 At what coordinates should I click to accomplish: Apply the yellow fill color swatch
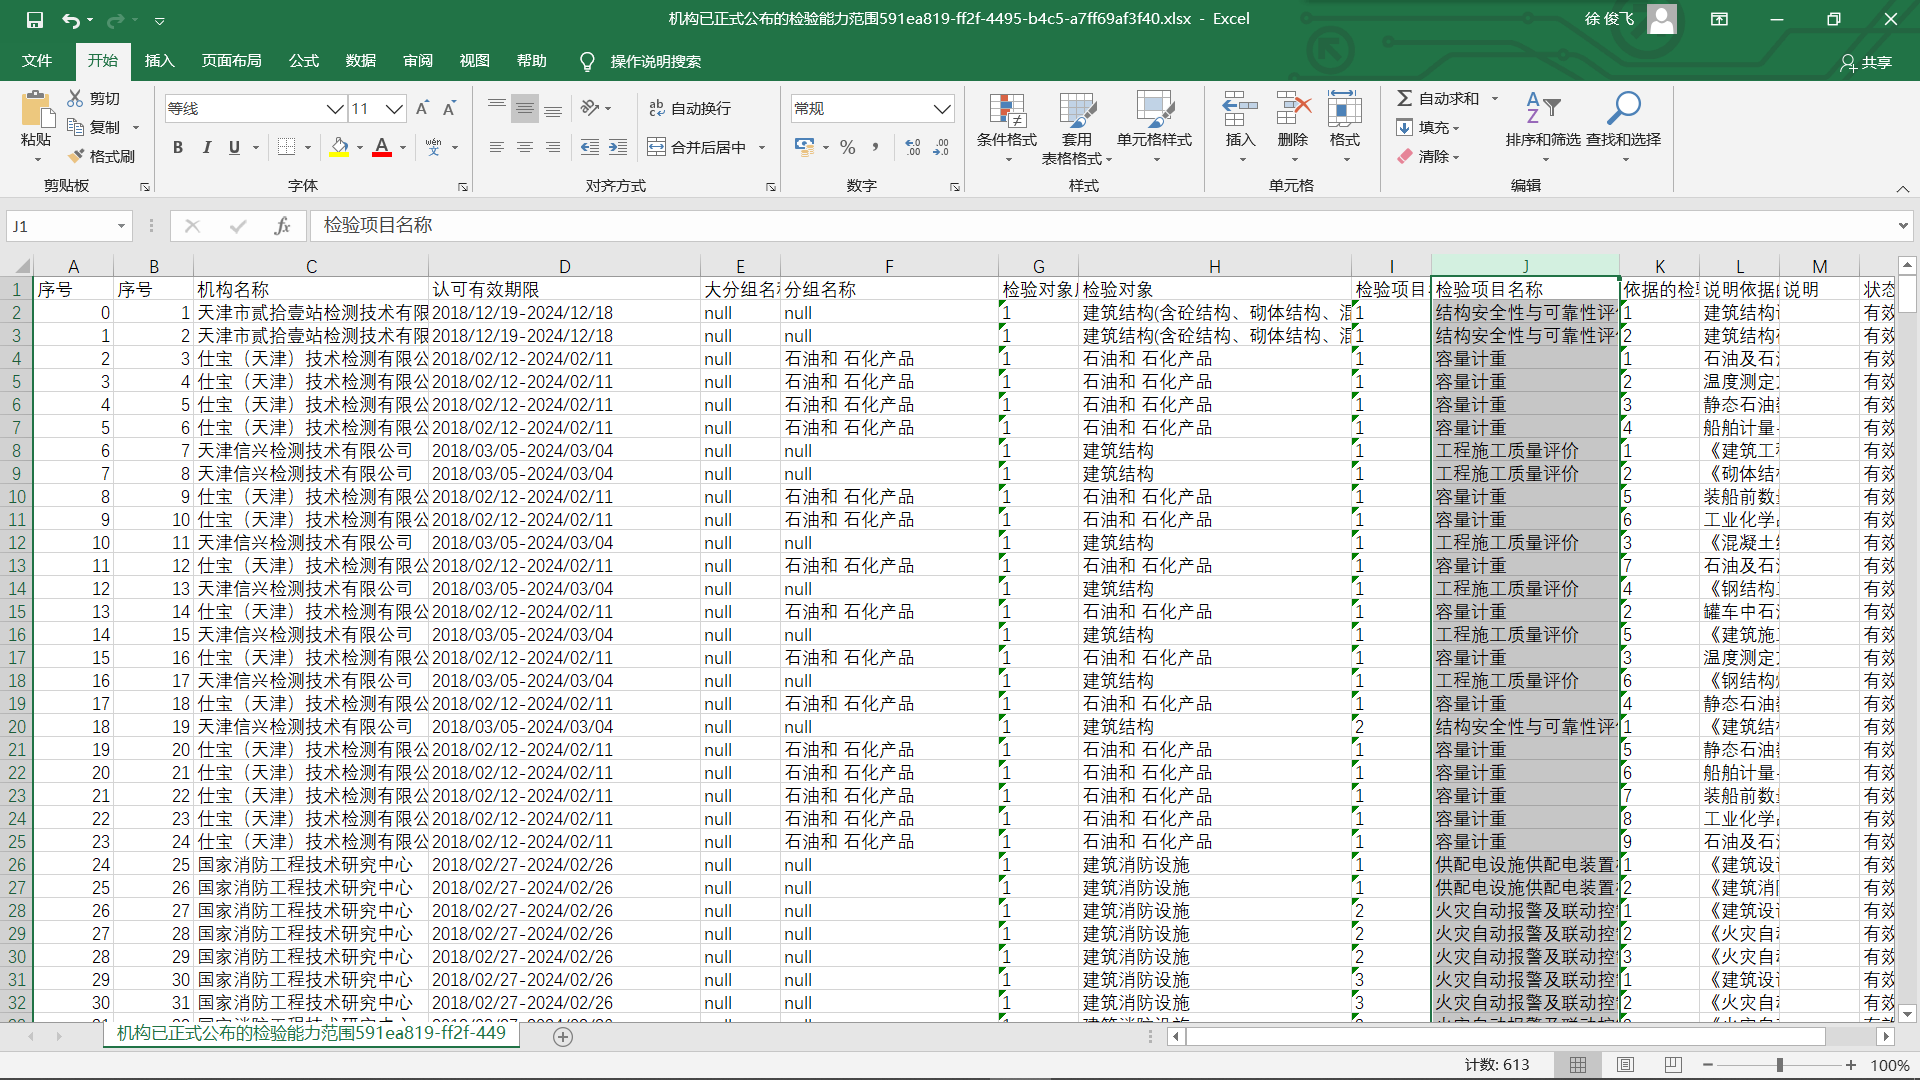pyautogui.click(x=339, y=147)
